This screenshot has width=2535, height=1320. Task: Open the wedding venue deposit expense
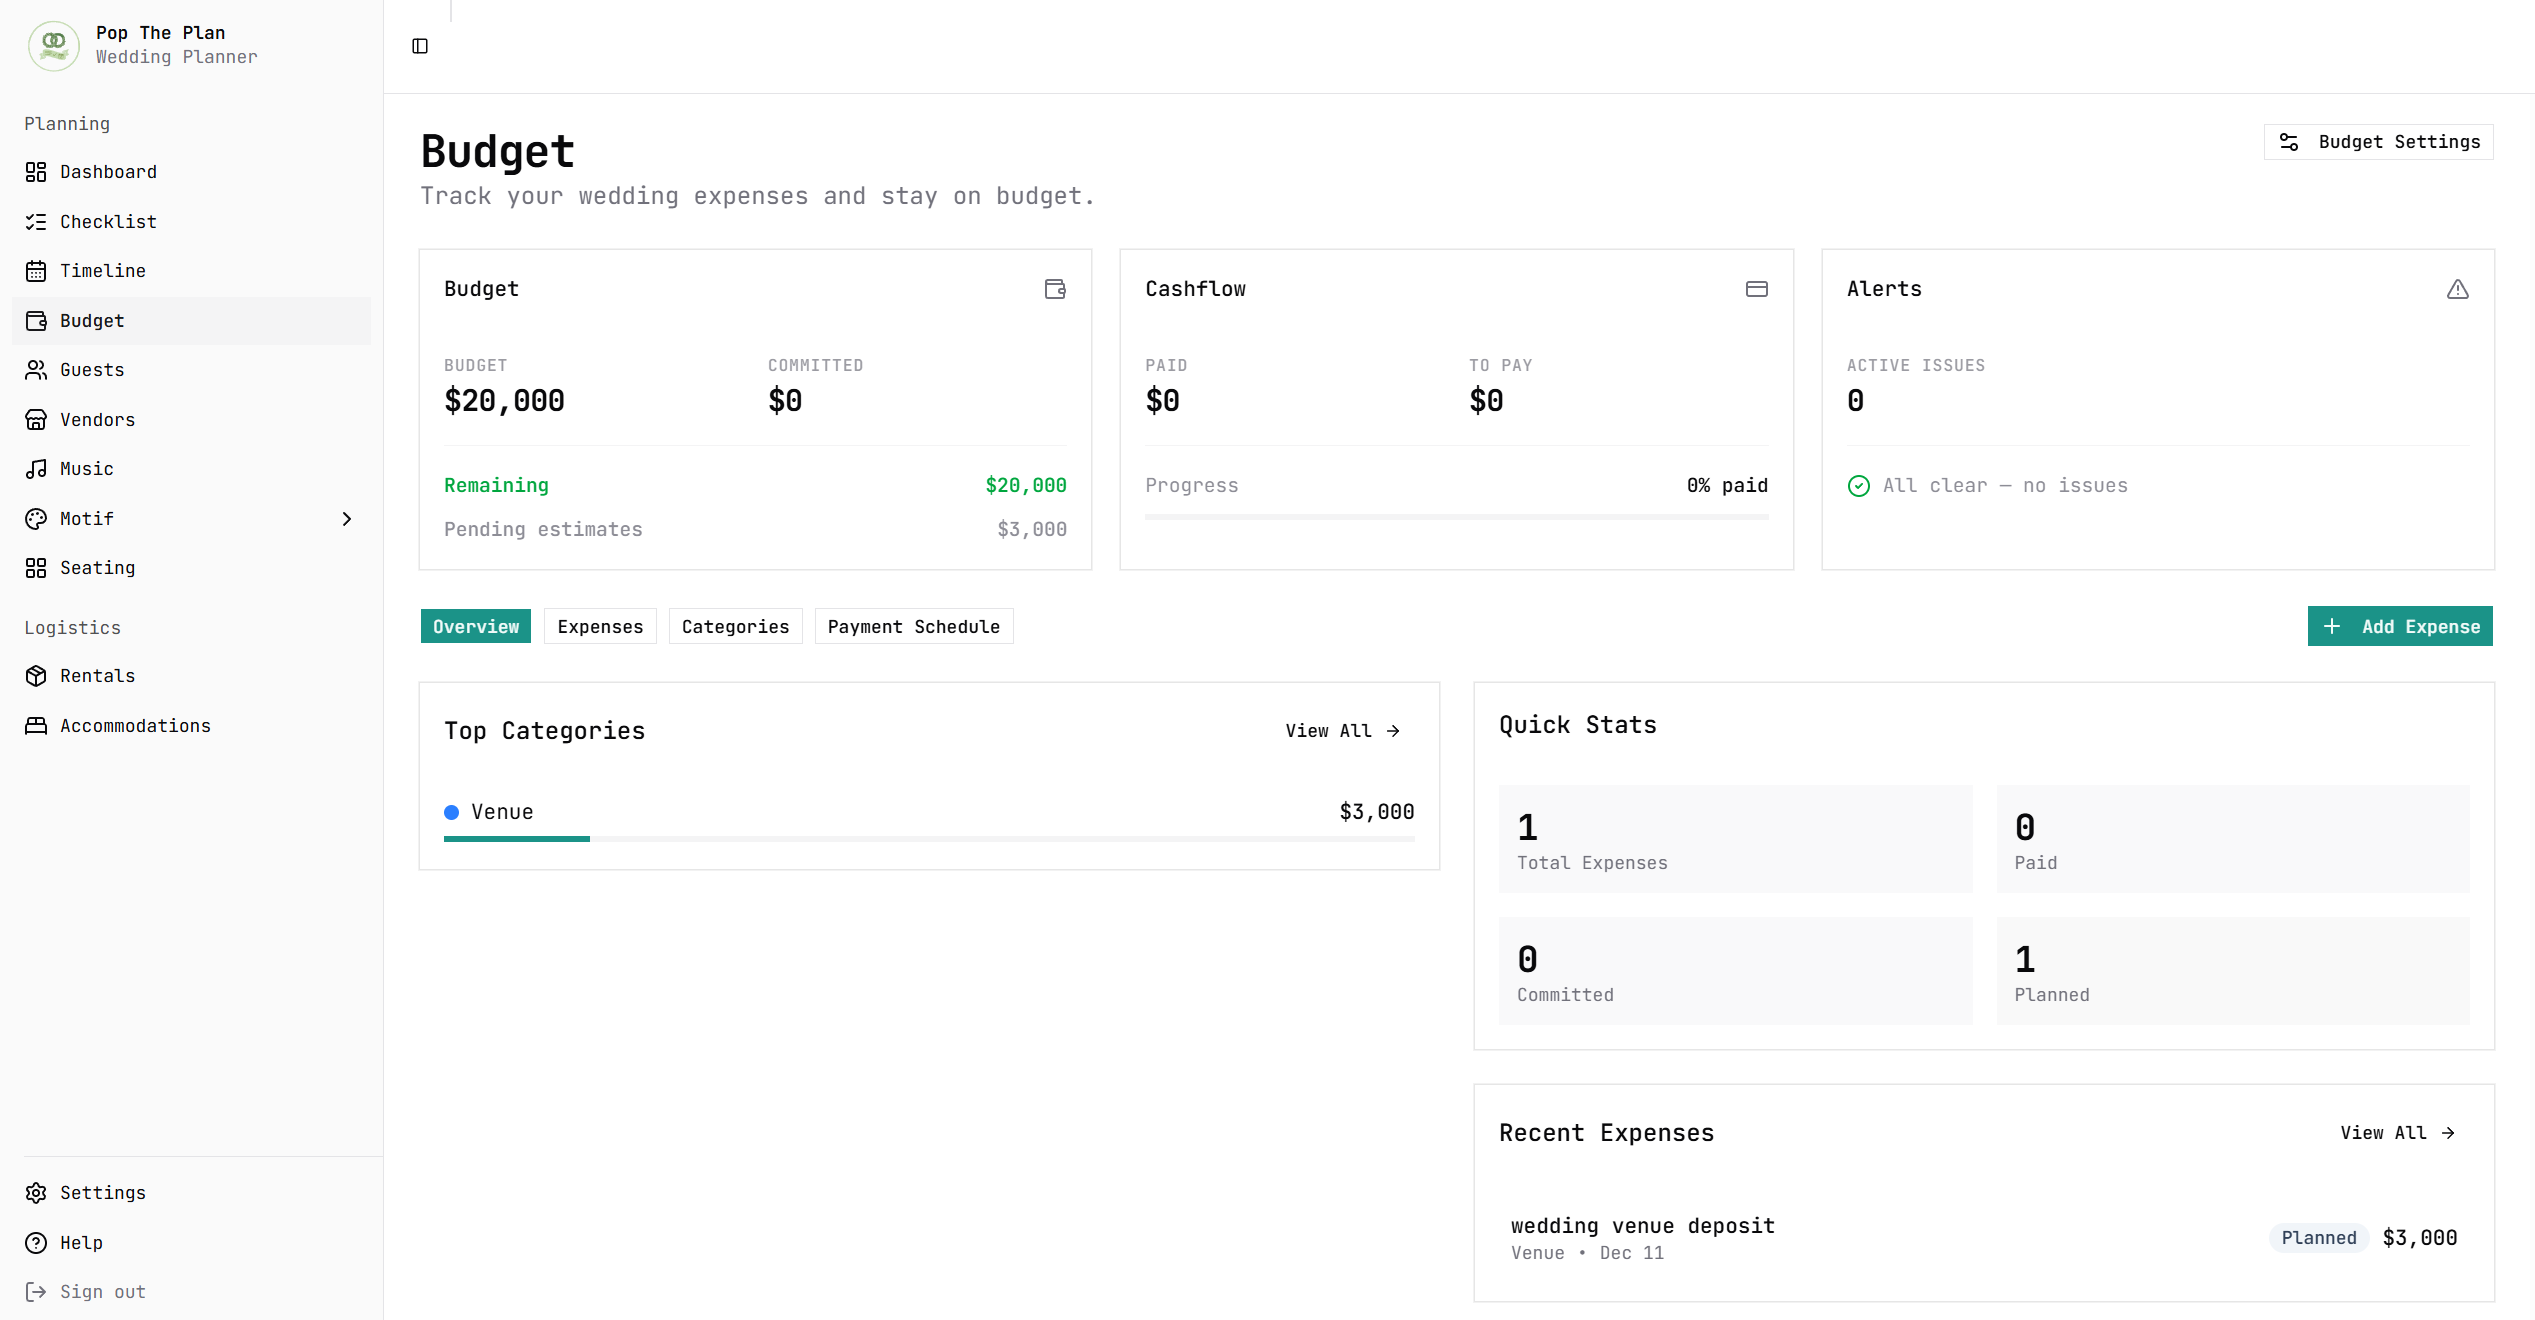[x=1642, y=1226]
